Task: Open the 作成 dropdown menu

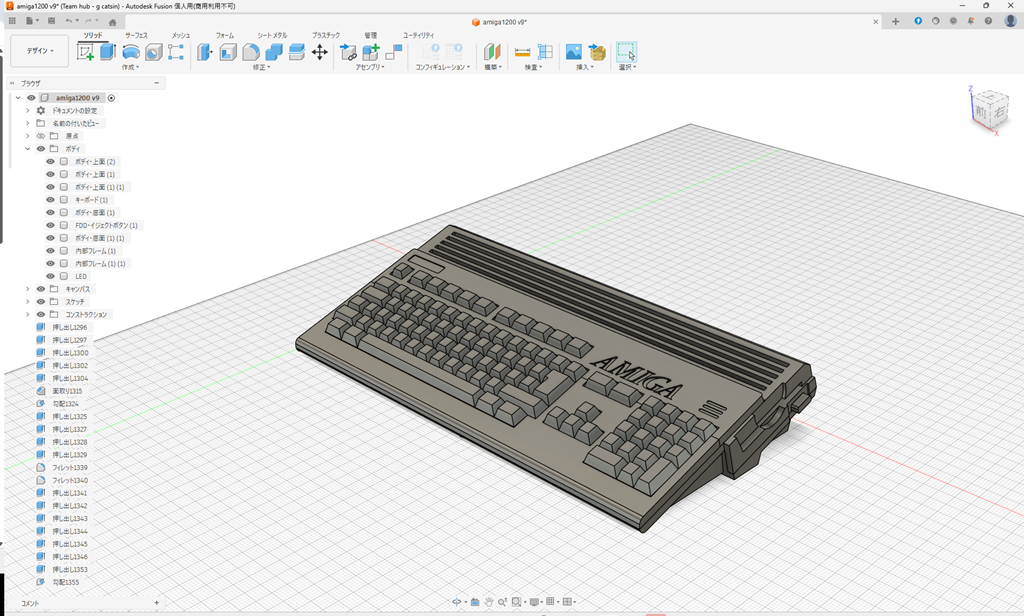Action: pos(129,66)
